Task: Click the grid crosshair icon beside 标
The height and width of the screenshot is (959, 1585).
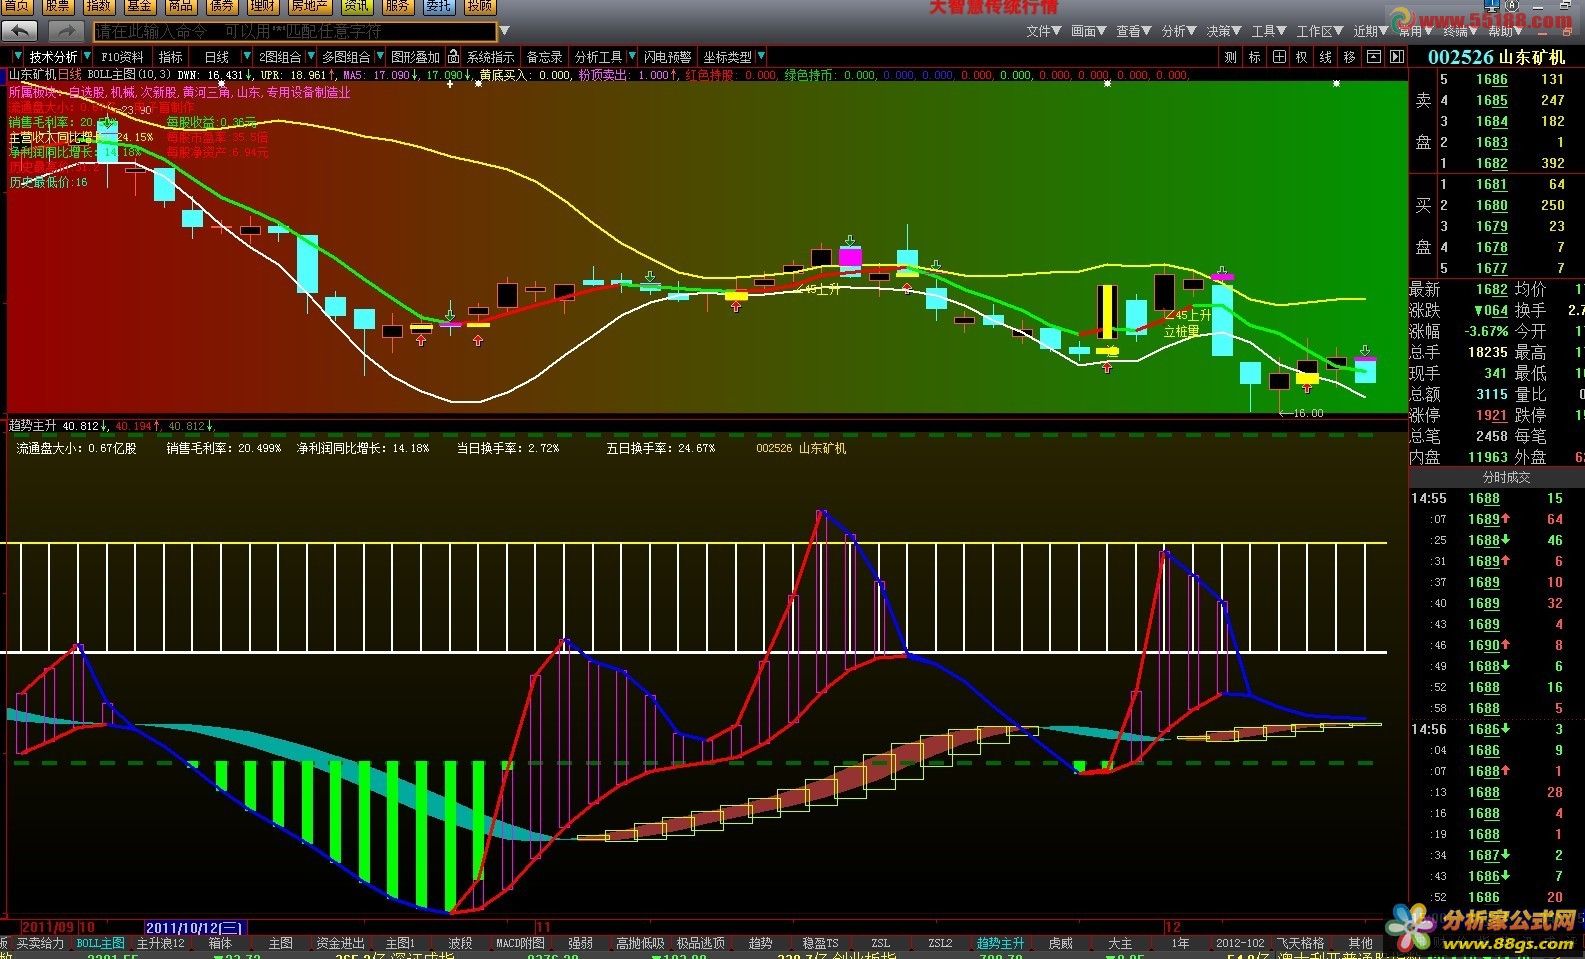Action: click(x=1279, y=57)
